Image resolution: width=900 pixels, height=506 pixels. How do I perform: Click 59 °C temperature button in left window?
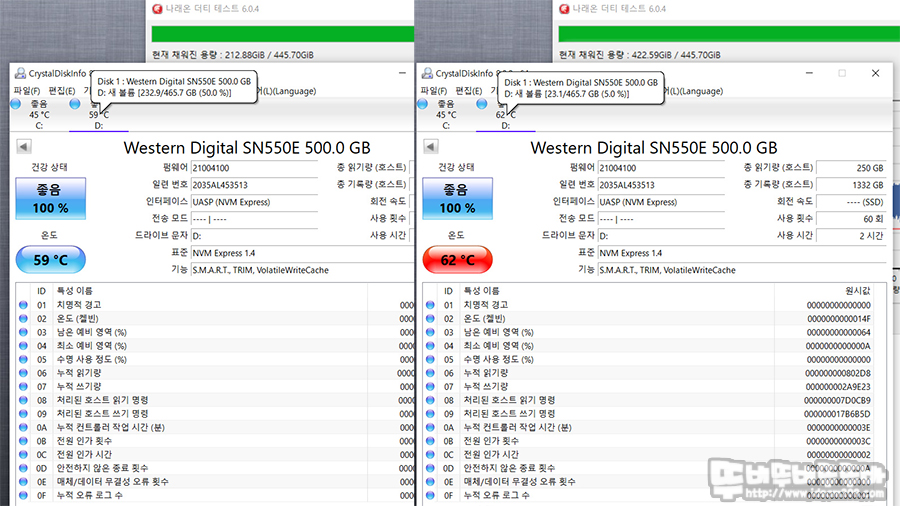click(x=51, y=260)
